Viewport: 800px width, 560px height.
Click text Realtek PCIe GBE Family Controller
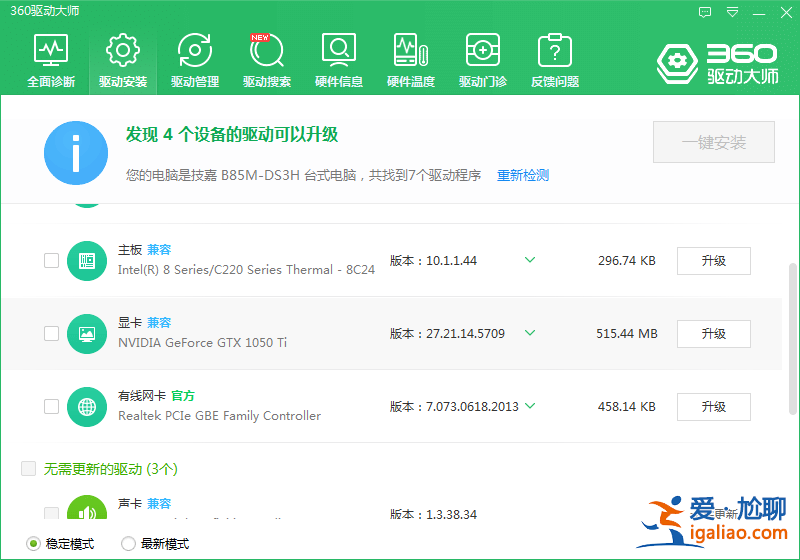pyautogui.click(x=219, y=416)
